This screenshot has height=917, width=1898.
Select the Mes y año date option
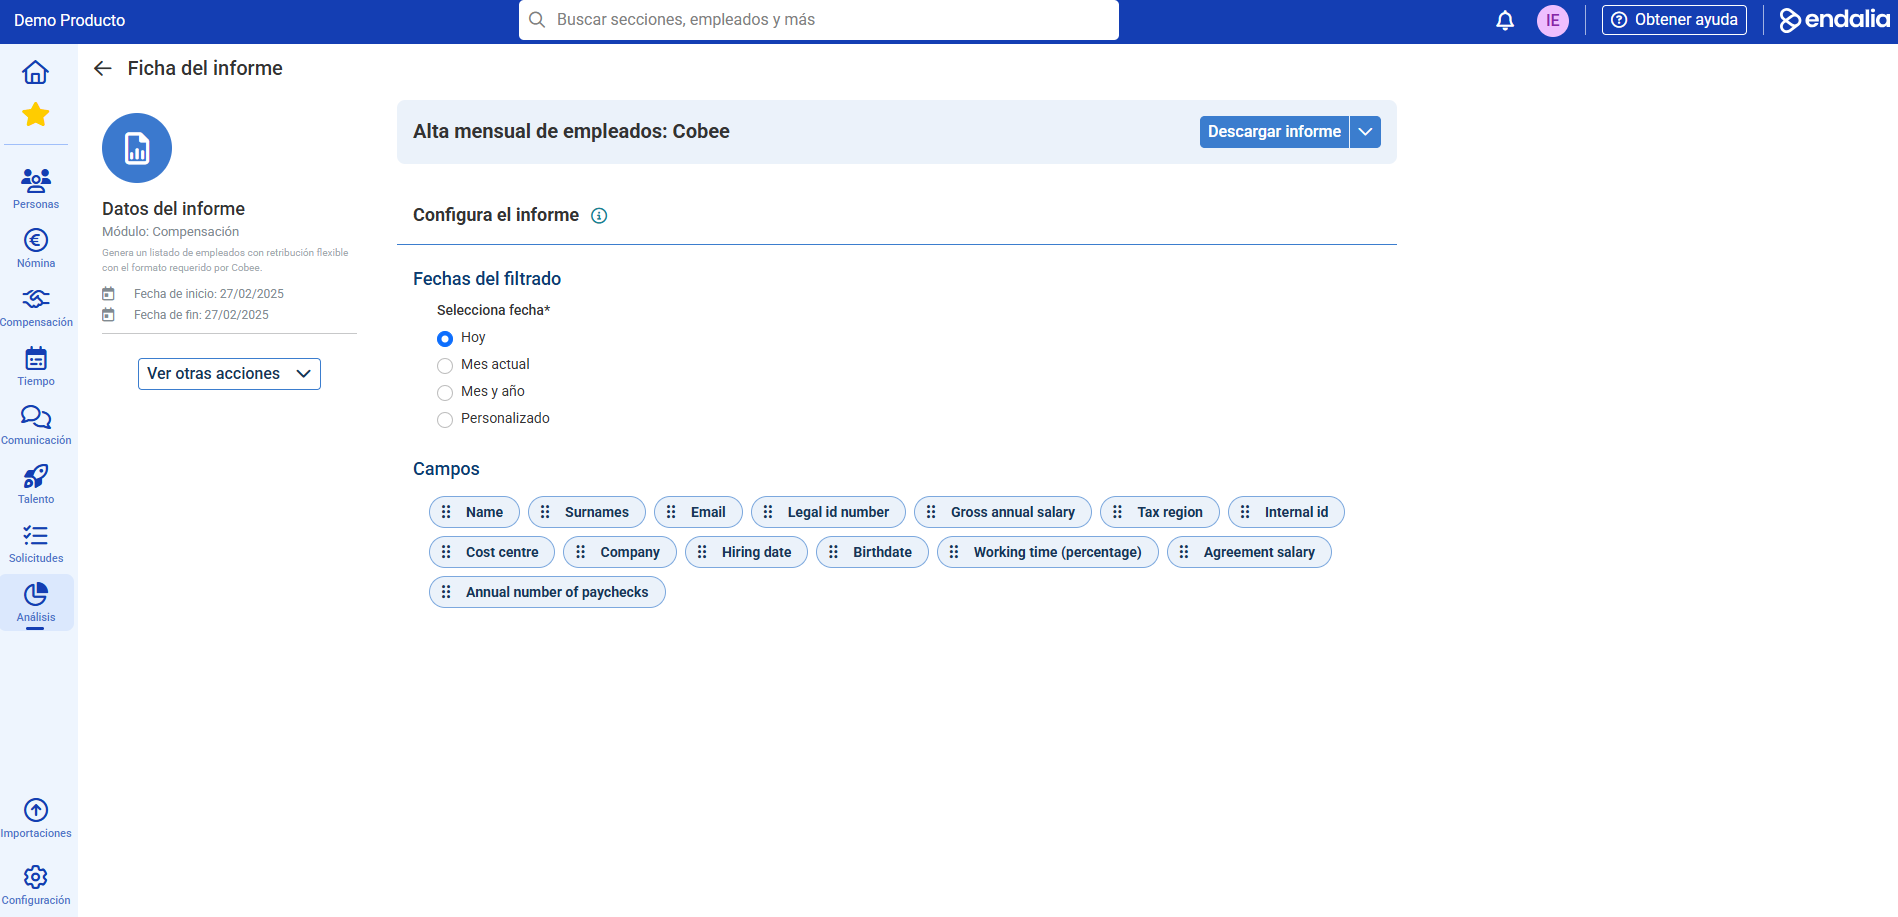445,393
